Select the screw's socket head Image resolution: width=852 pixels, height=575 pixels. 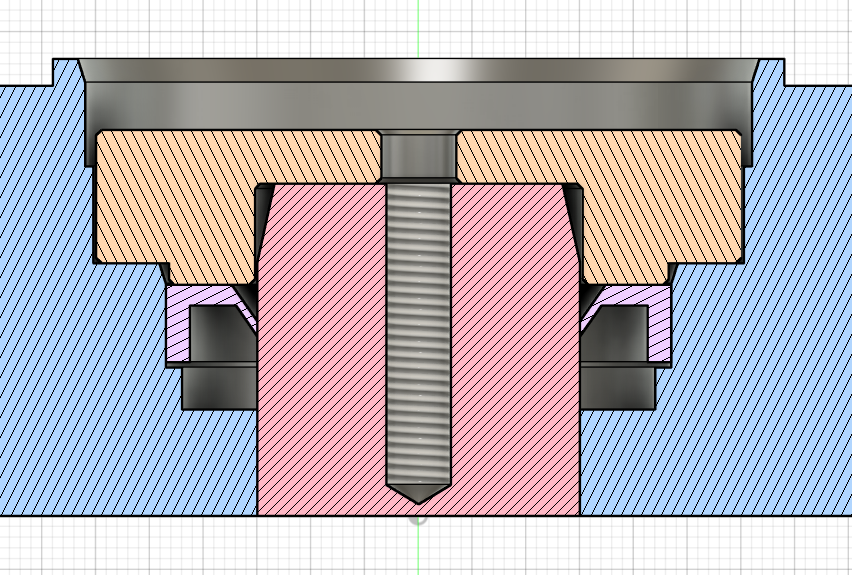[x=419, y=157]
